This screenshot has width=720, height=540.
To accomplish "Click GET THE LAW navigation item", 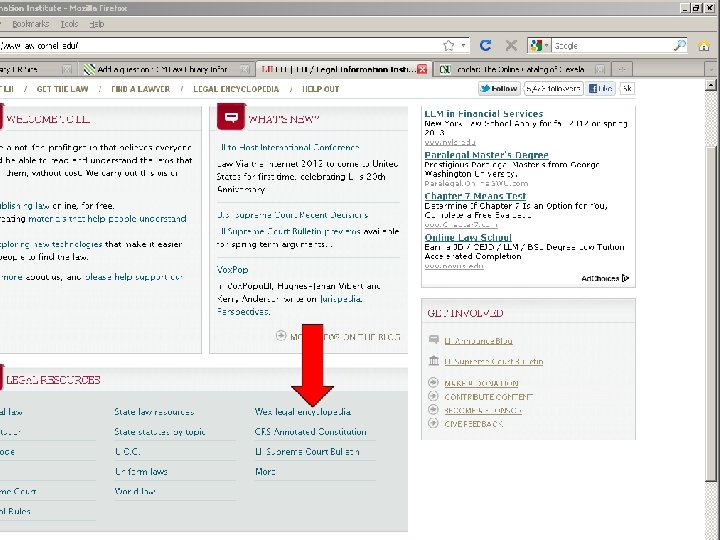I will click(62, 89).
